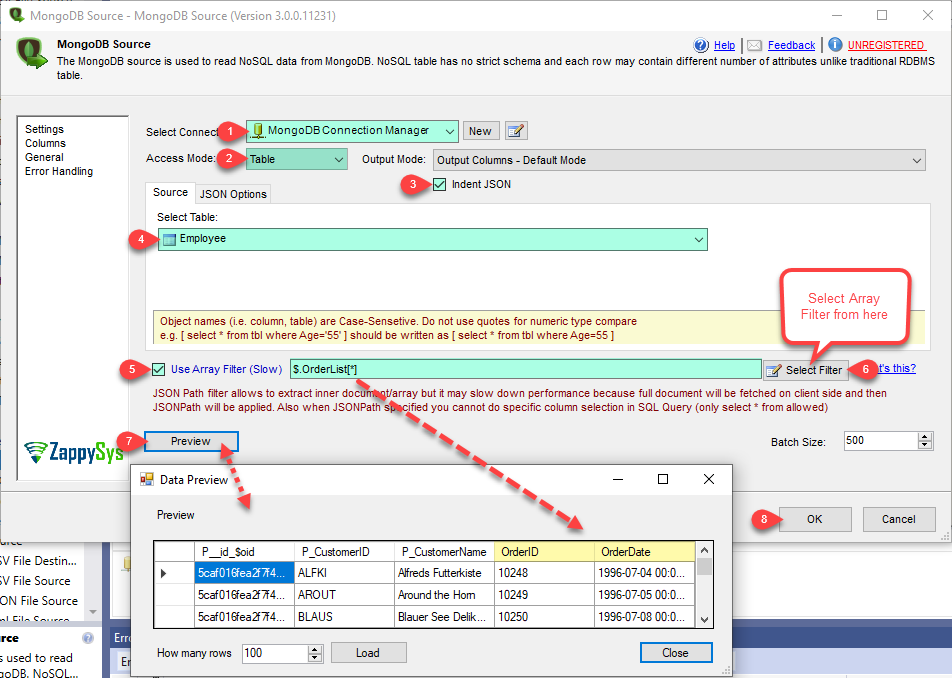Click the Preview button
Image resolution: width=952 pixels, height=678 pixels.
191,441
